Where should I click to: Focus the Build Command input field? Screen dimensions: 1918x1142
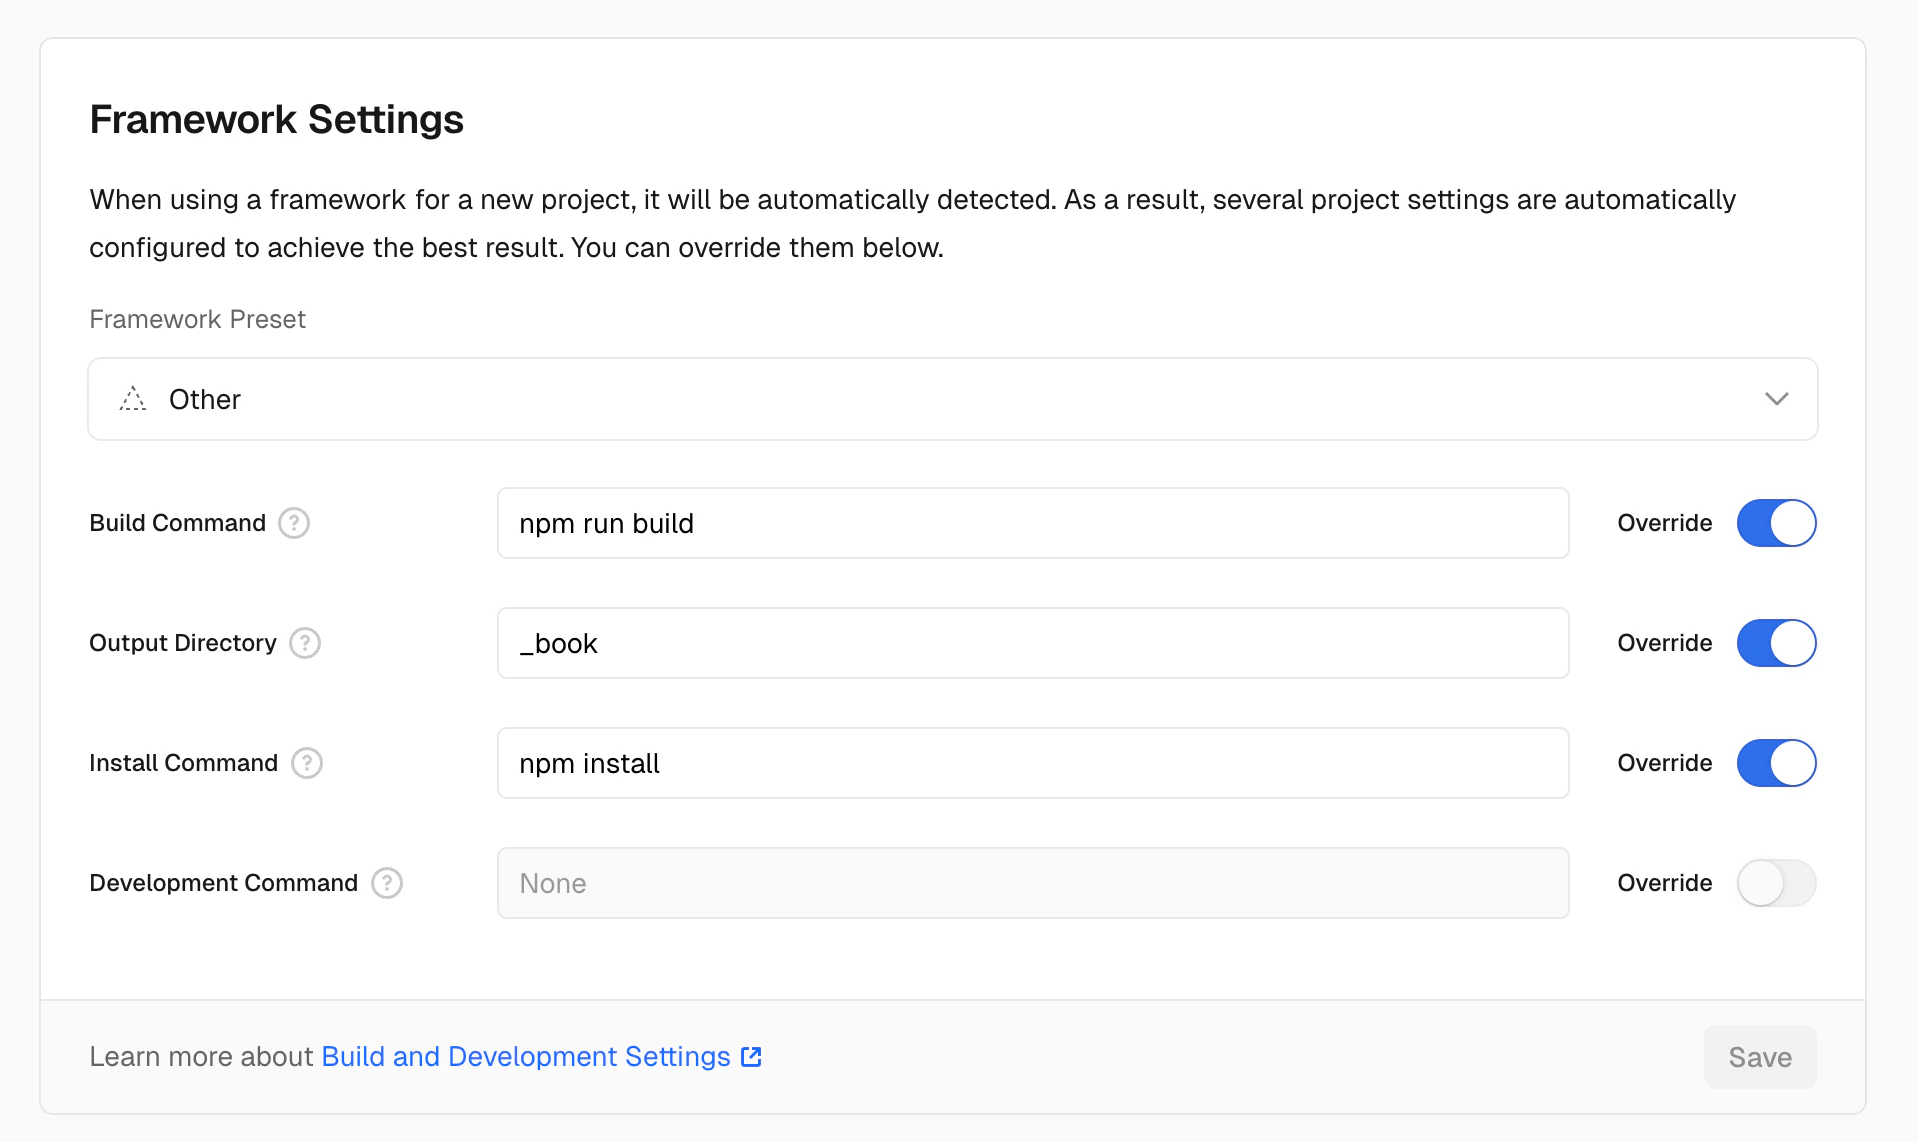1032,523
